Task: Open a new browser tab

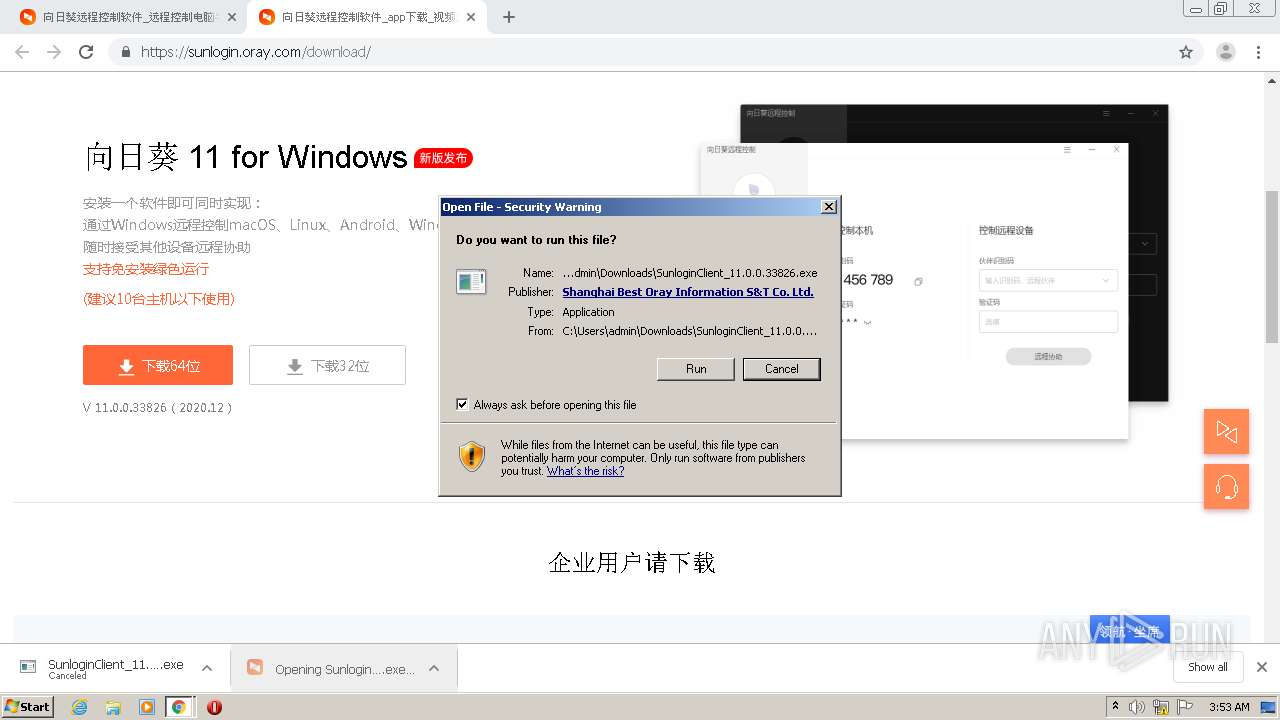Action: 508,17
